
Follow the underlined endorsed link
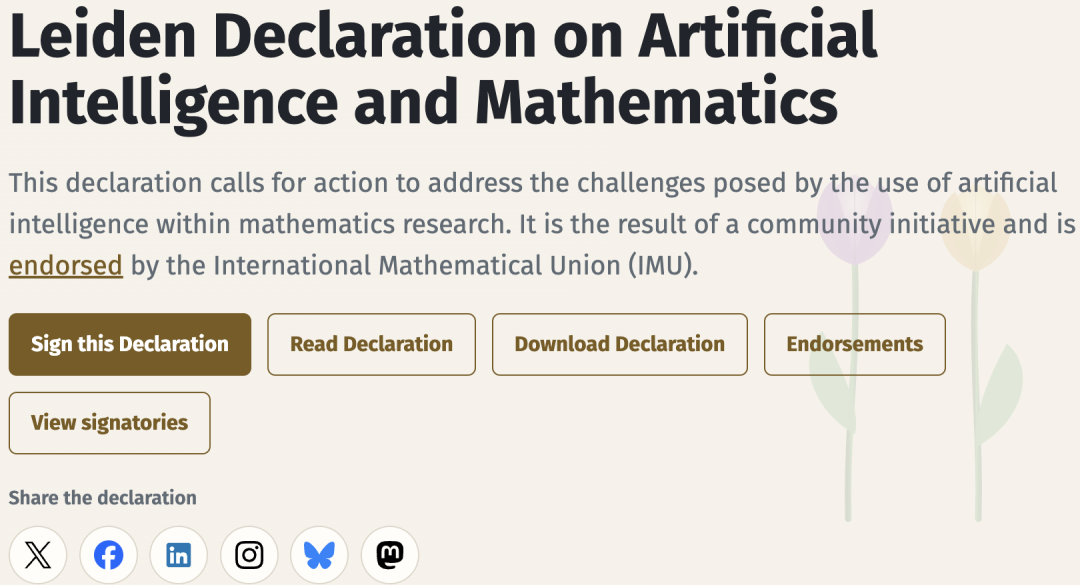click(65, 265)
